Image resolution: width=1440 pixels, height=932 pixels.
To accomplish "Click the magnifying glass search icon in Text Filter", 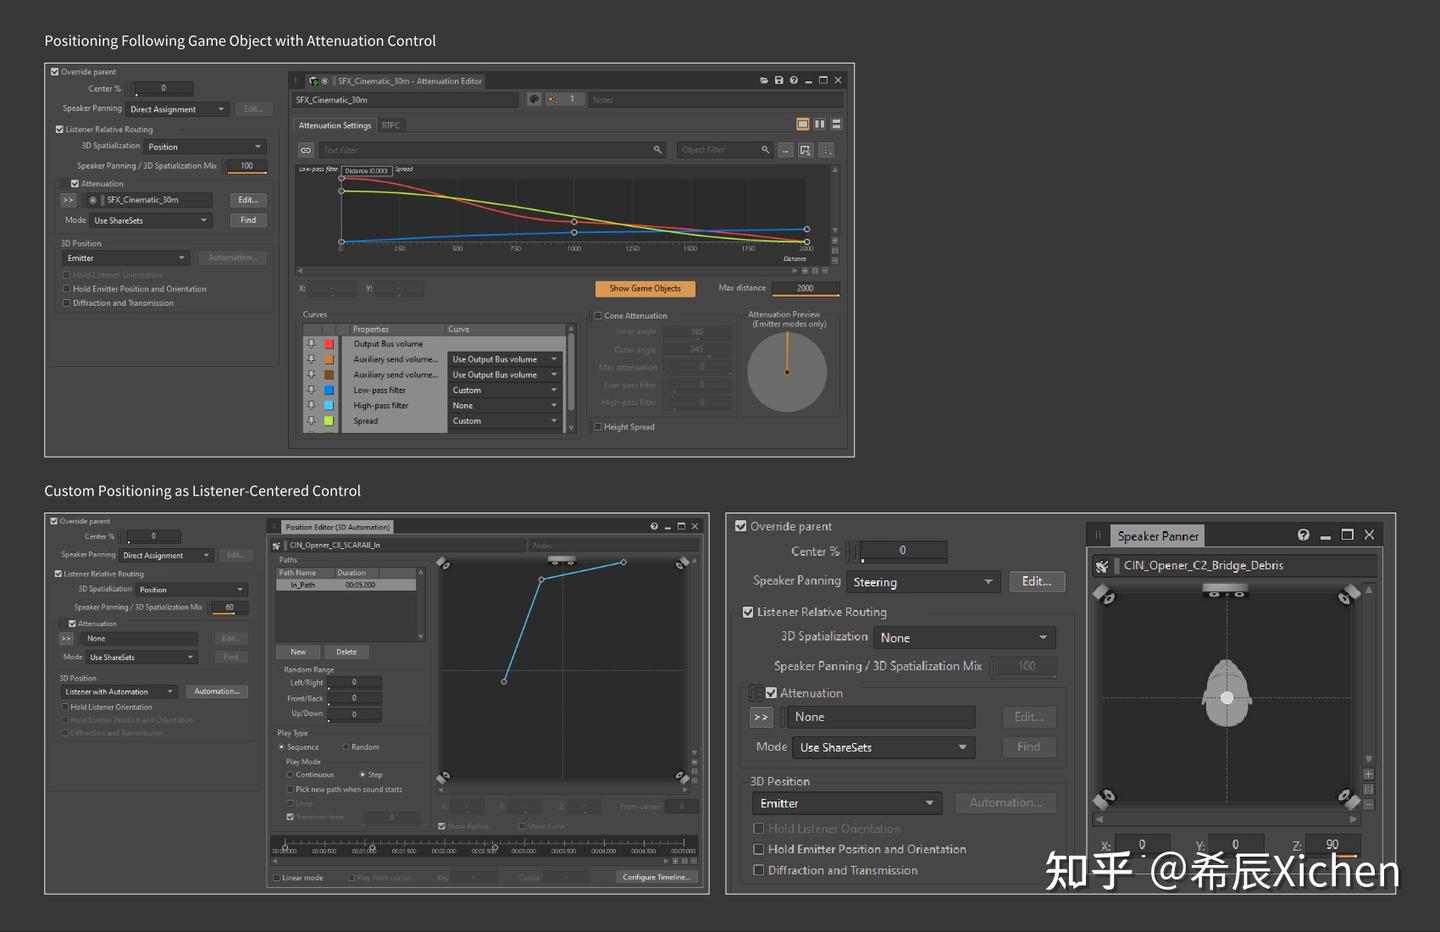I will tap(657, 149).
